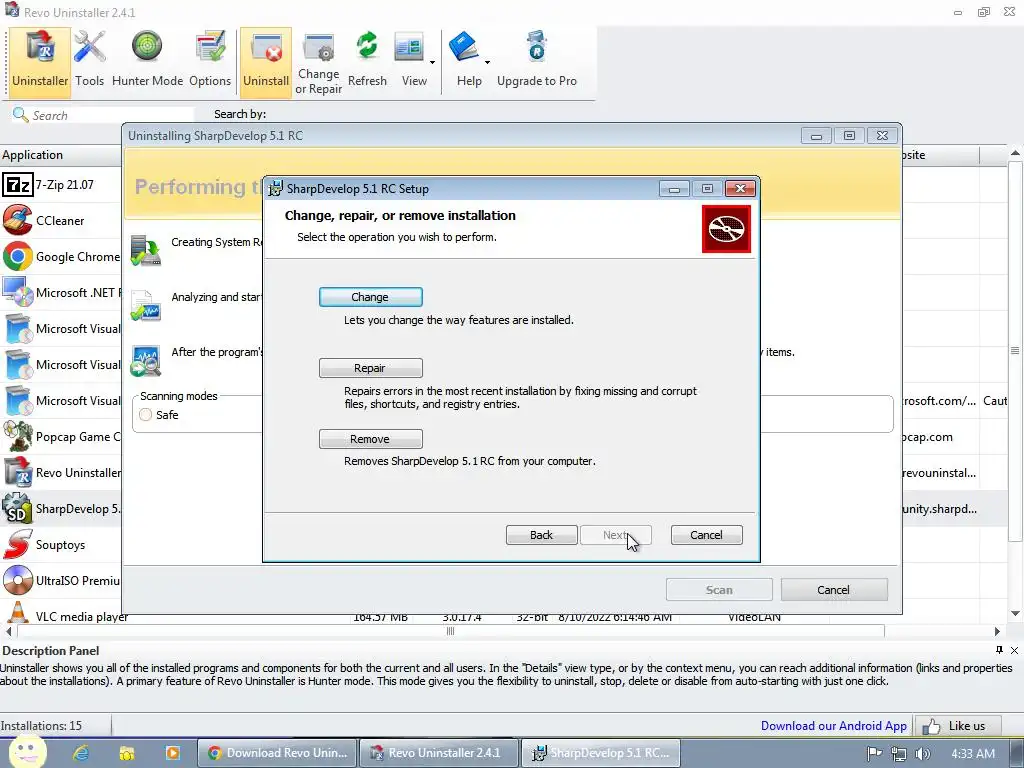Click the Uninstall toolbar button
Image resolution: width=1024 pixels, height=768 pixels.
[x=266, y=62]
